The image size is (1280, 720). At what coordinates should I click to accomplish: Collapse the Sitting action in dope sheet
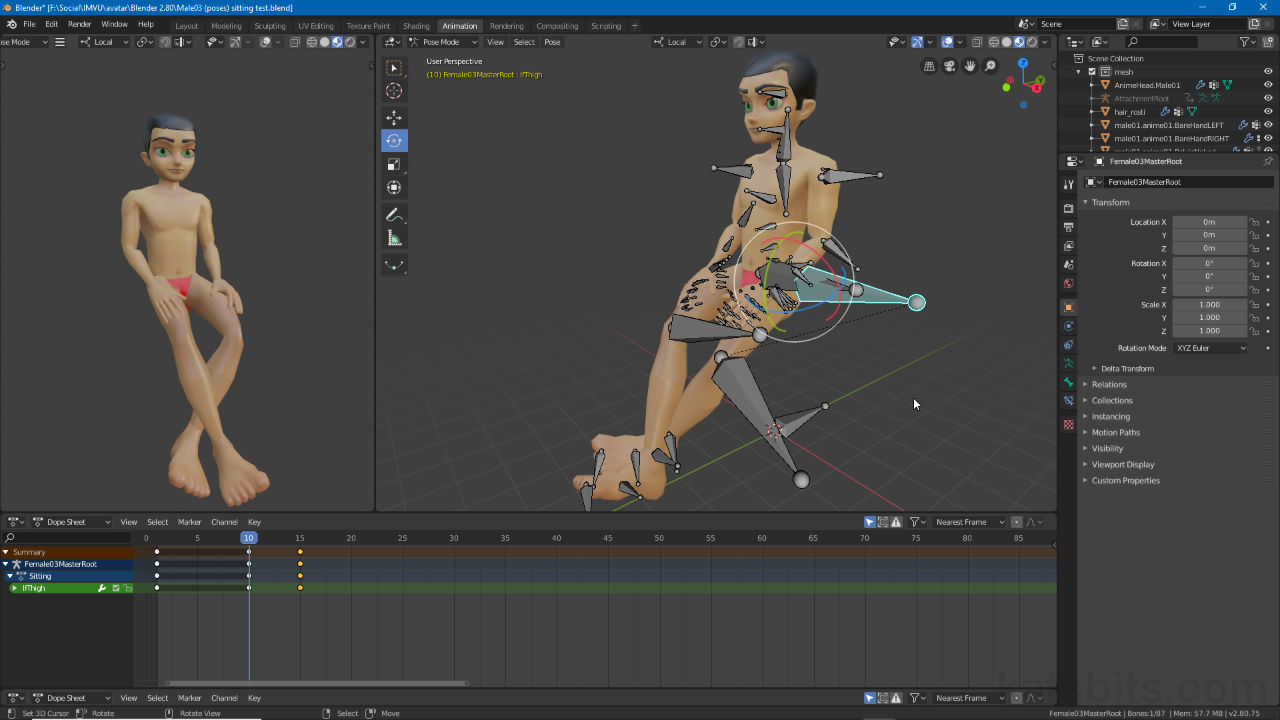(x=10, y=576)
